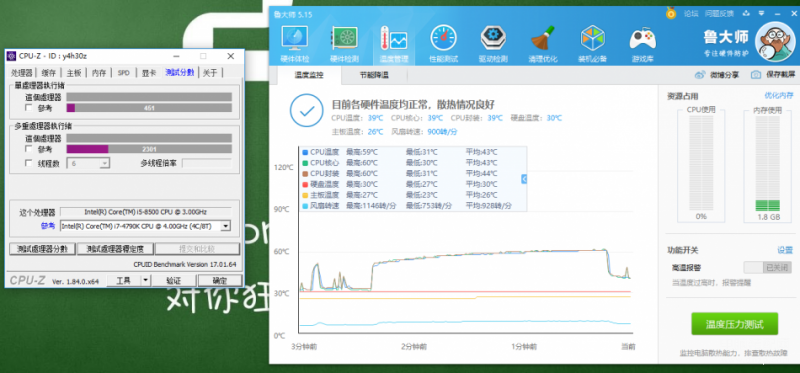Check the single-thread 參考 checkbox
The width and height of the screenshot is (800, 373).
[x=29, y=108]
